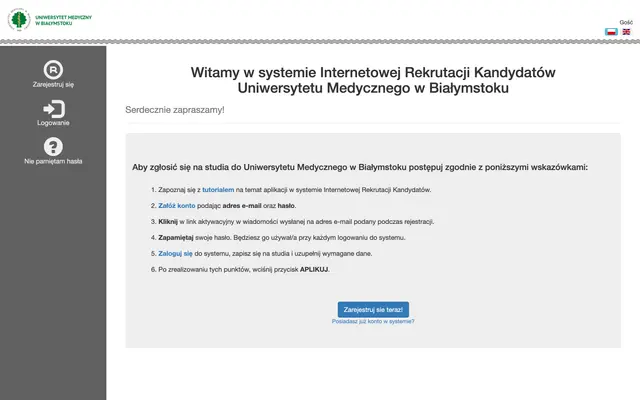
Task: Click the Gość user label
Action: pos(626,22)
